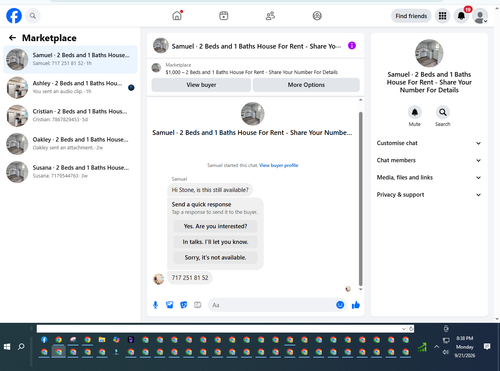Send quick reply 'Sorry, it's not available.'

point(215,258)
